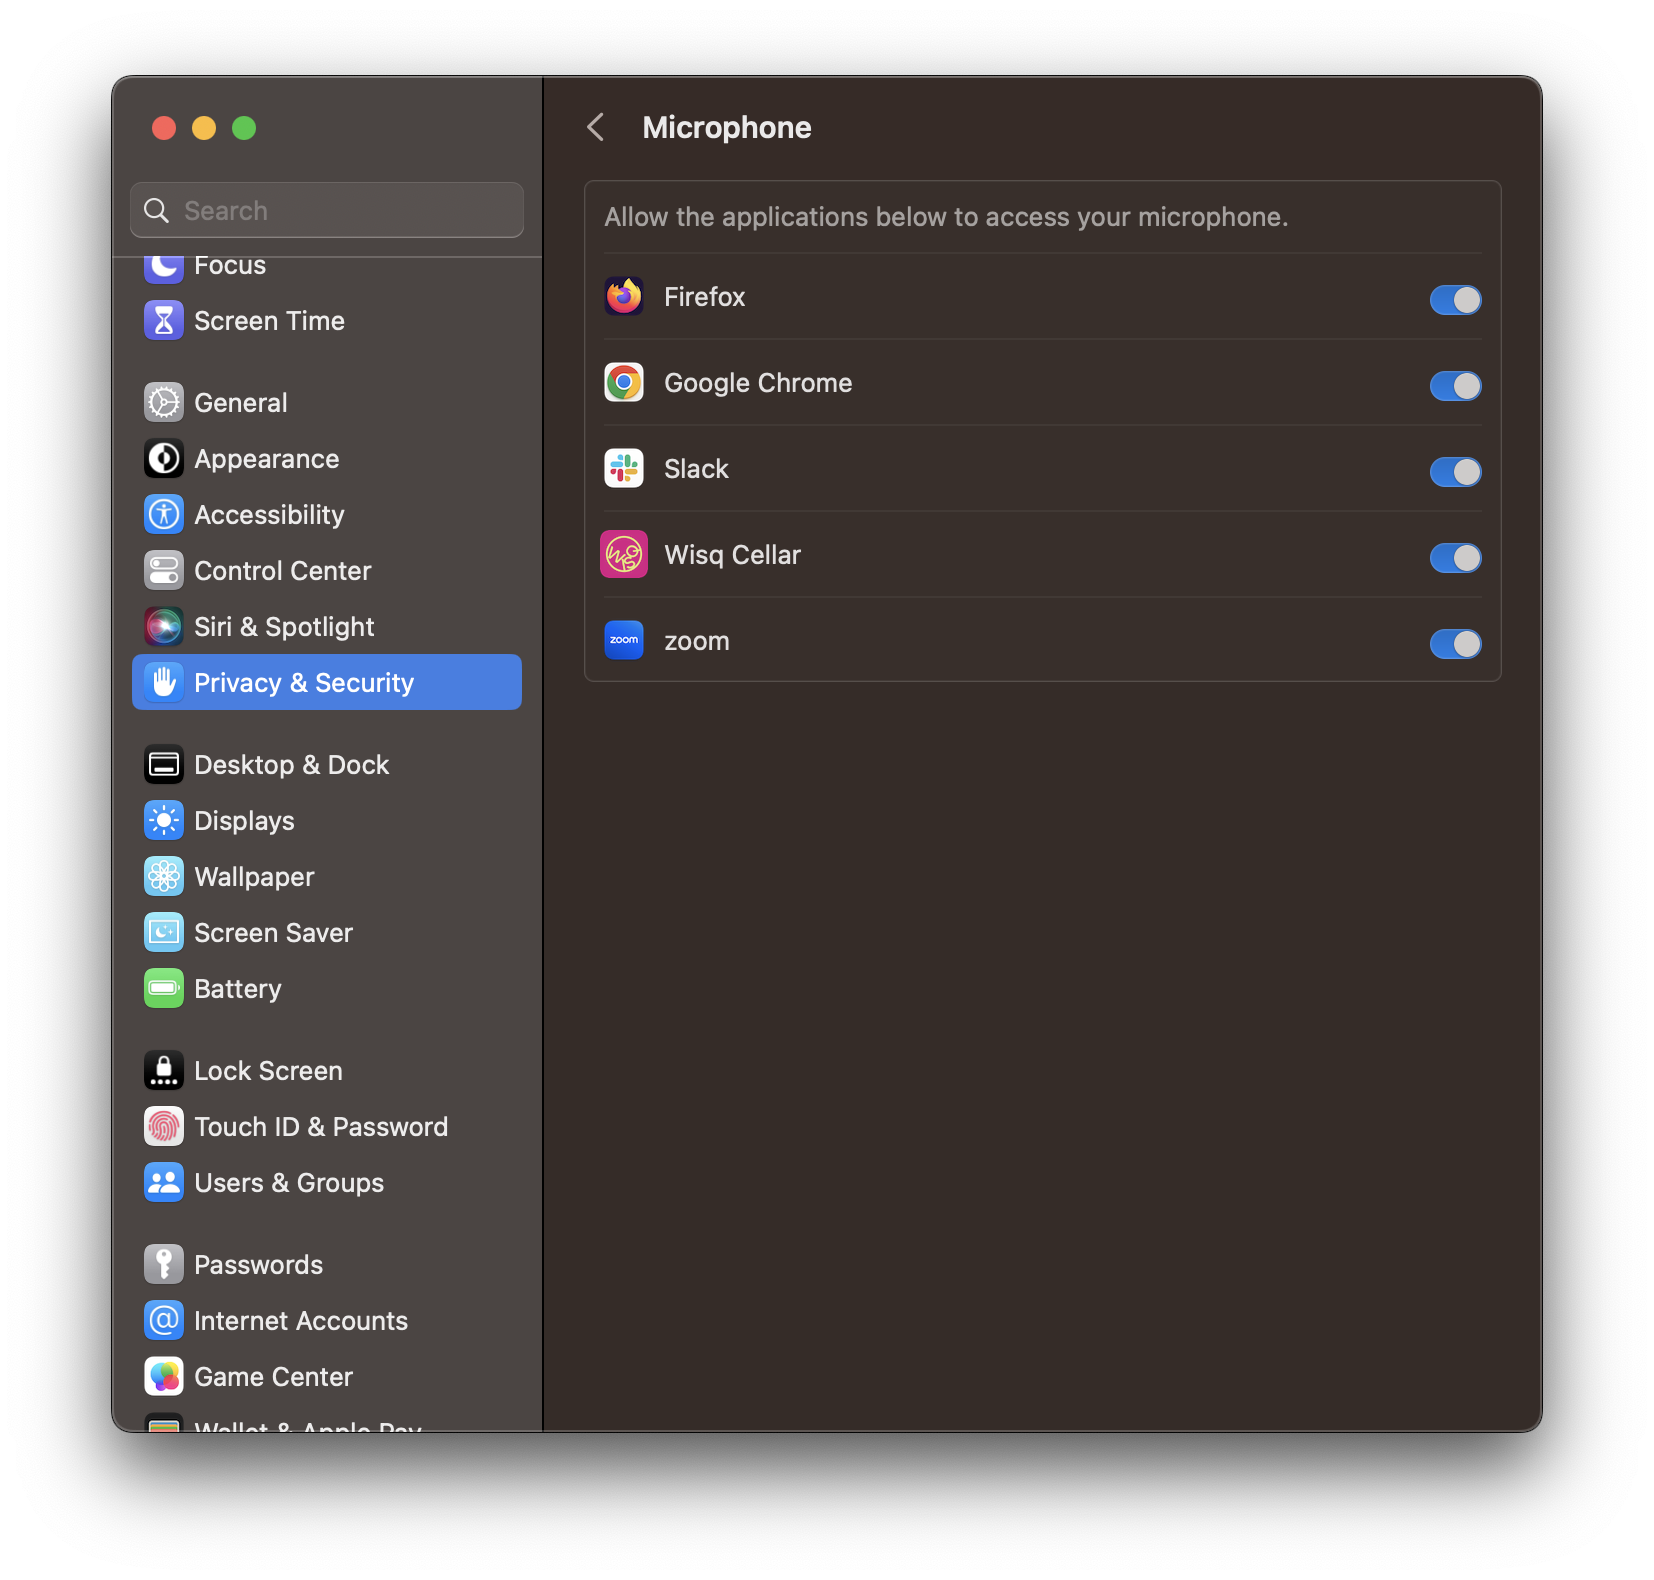Disable microphone access for Firefox
1654x1580 pixels.
tap(1455, 300)
